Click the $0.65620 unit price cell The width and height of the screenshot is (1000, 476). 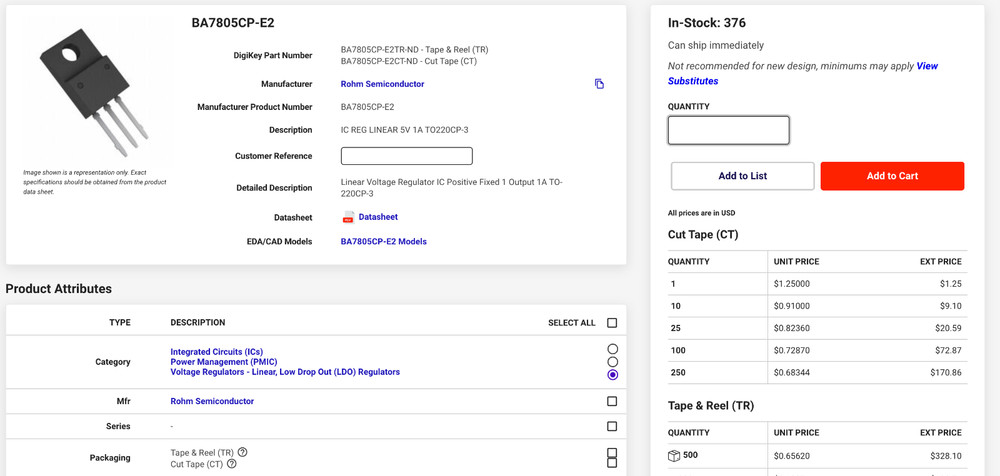pos(791,456)
